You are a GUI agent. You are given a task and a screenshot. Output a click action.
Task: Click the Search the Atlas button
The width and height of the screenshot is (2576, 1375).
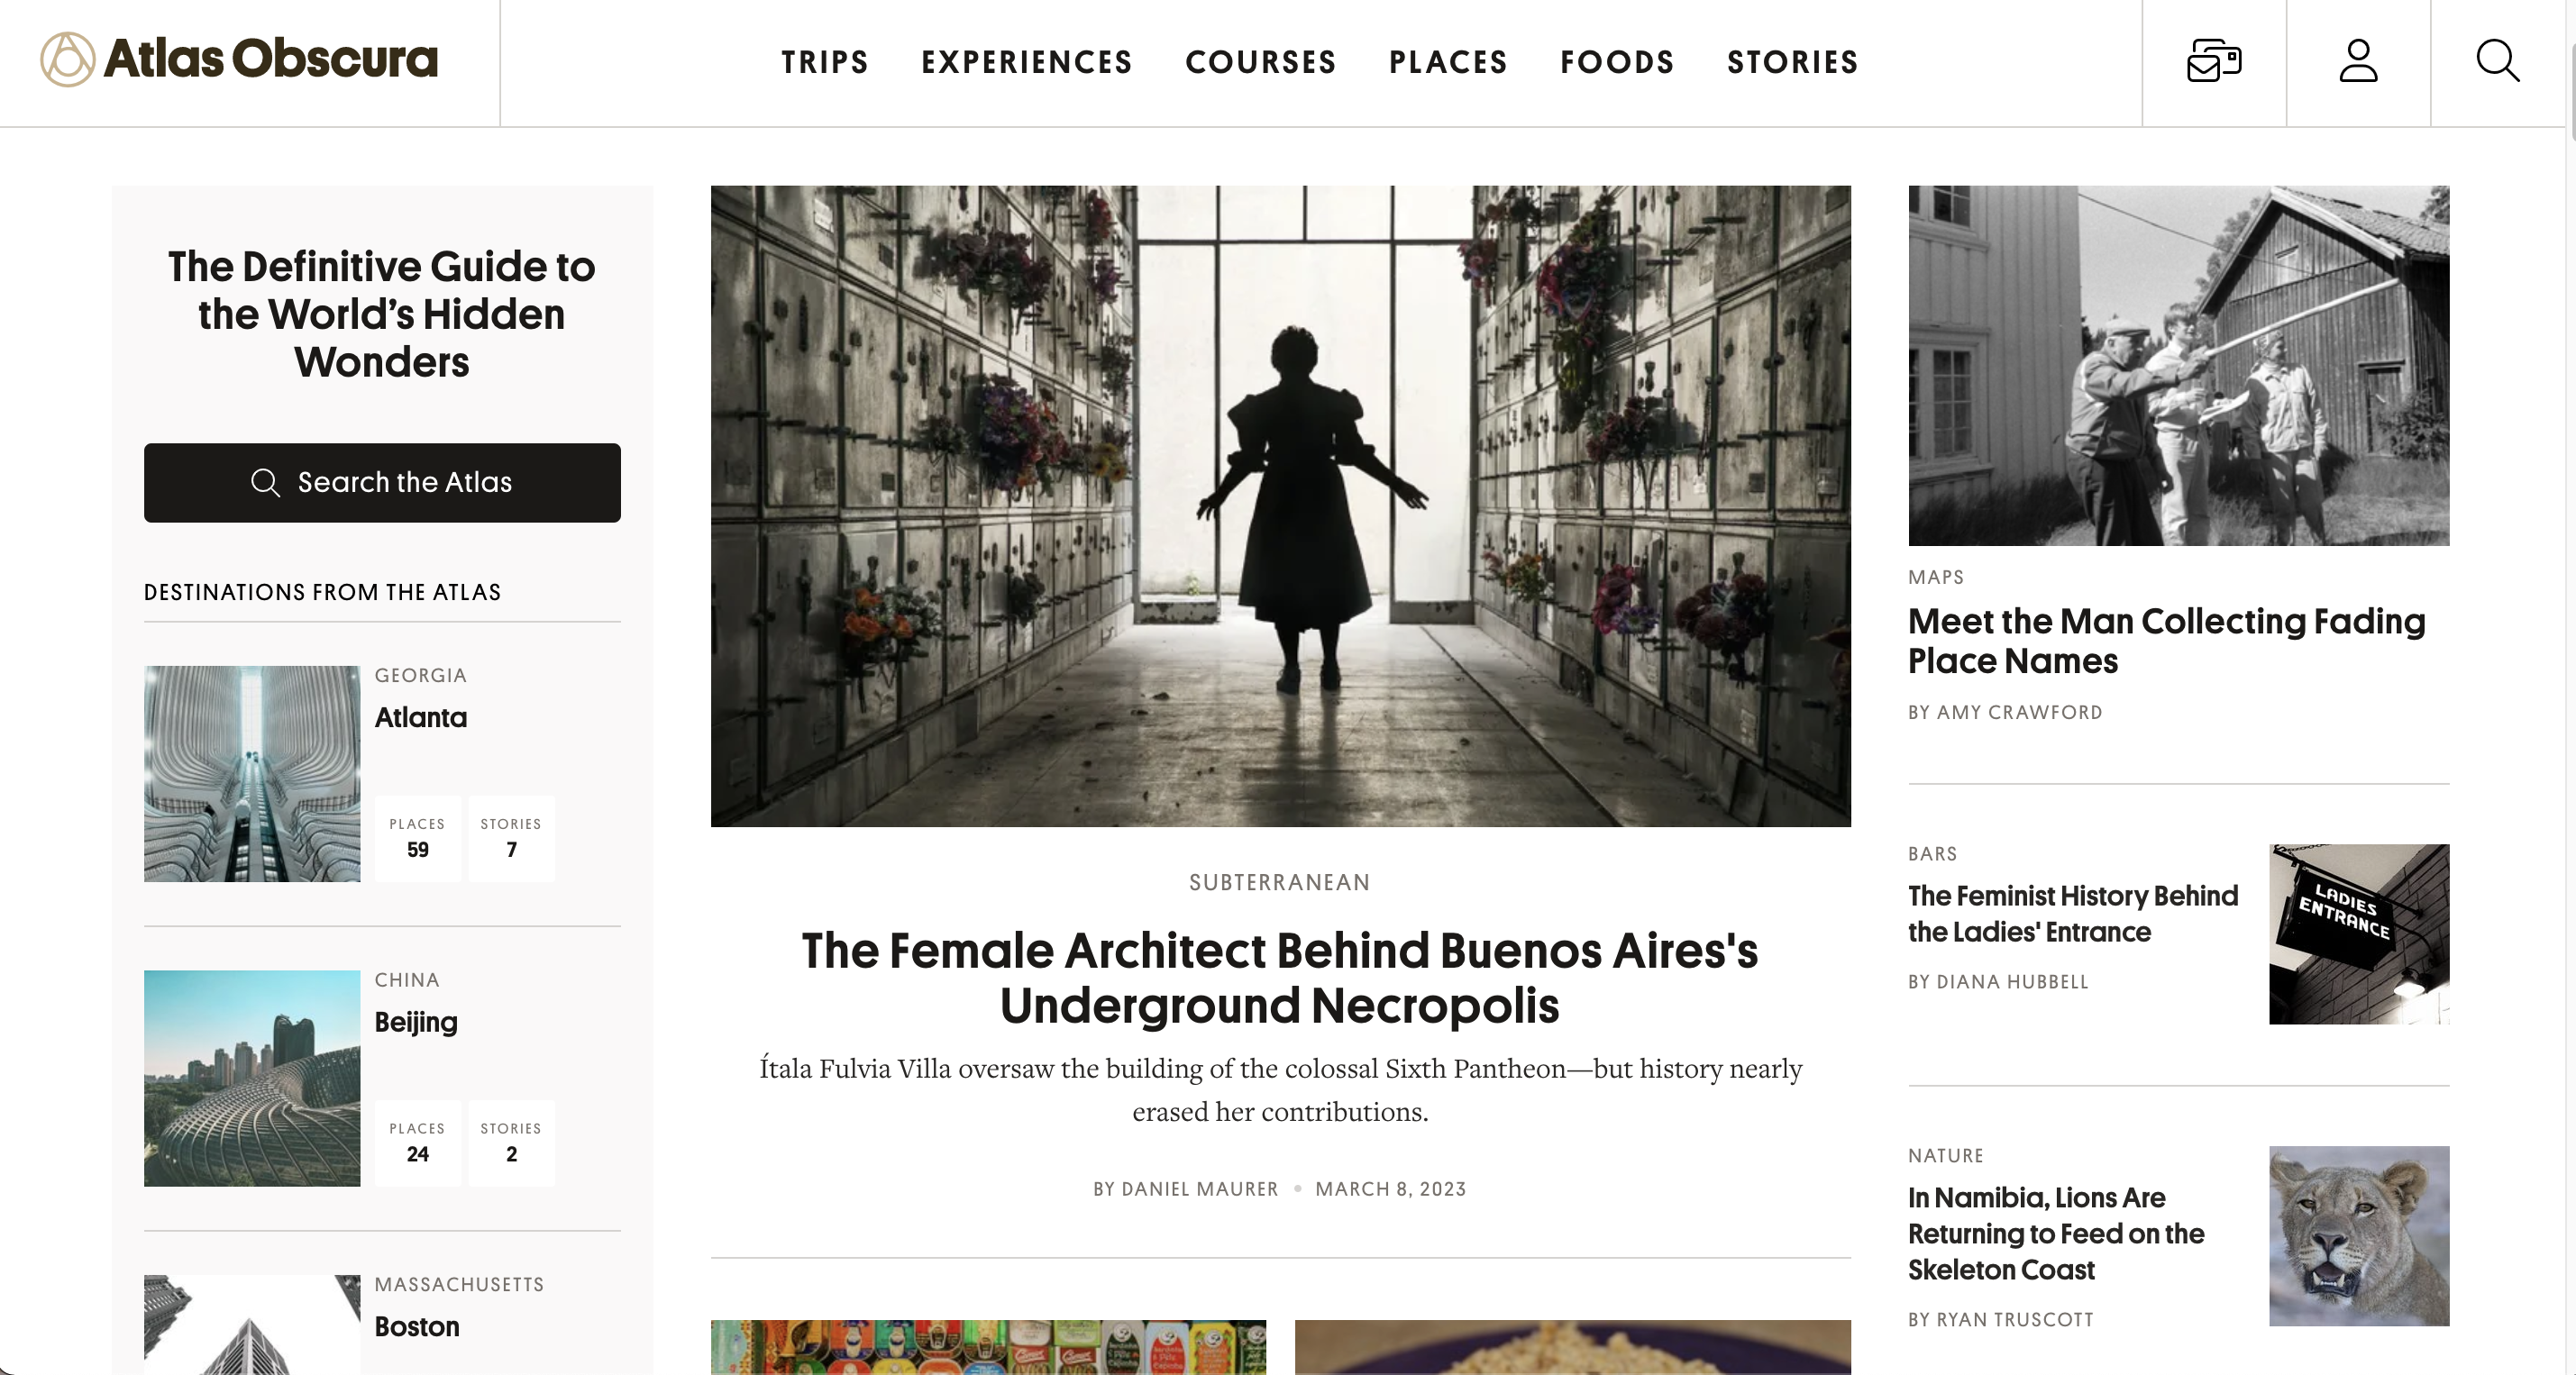pos(382,483)
